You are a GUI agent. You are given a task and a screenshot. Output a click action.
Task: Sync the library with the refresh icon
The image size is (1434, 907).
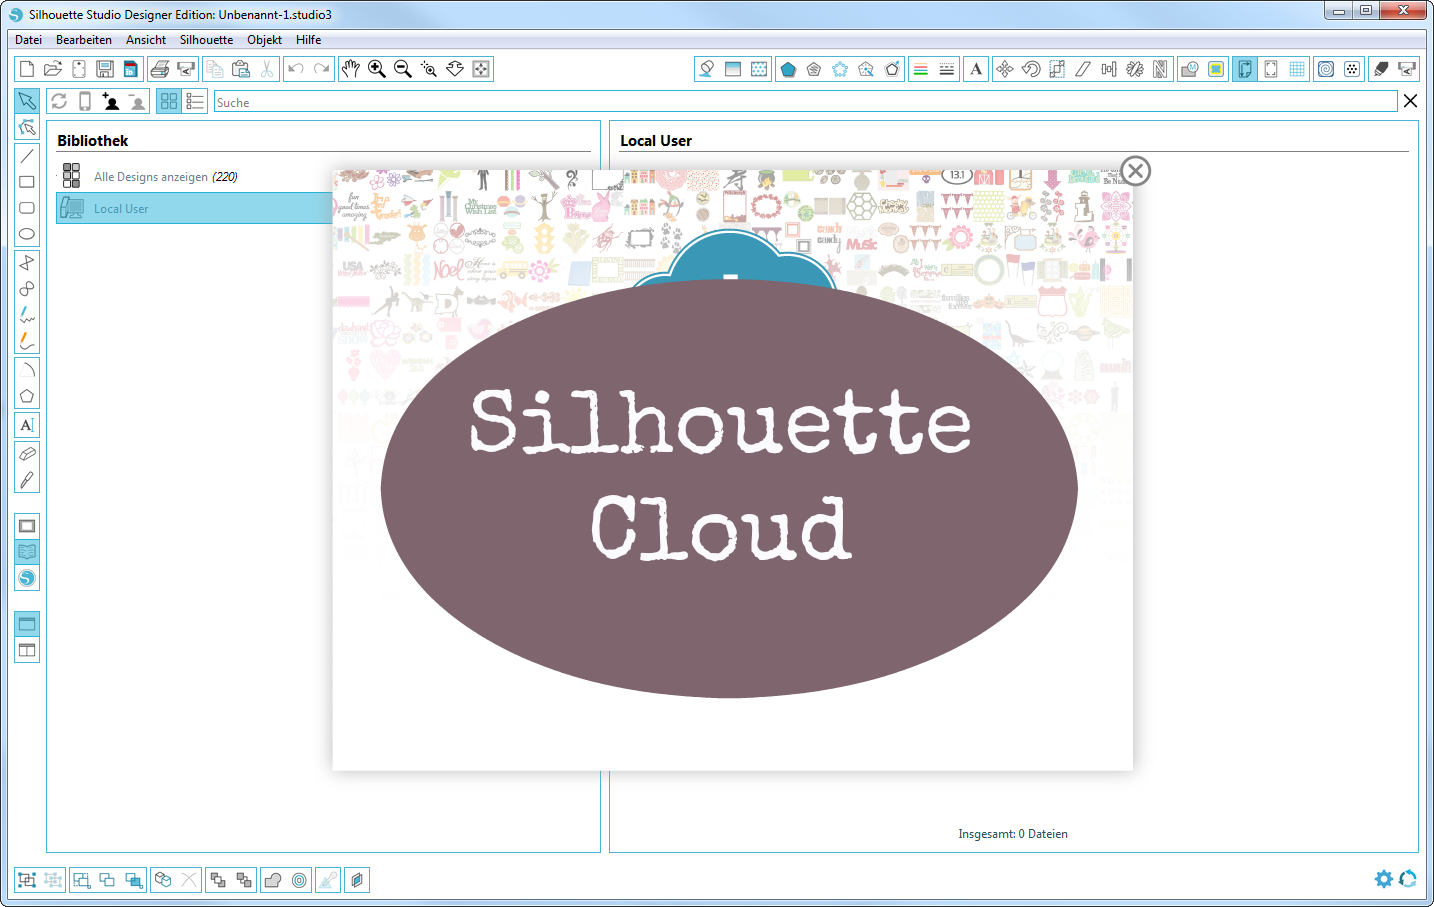click(x=59, y=101)
